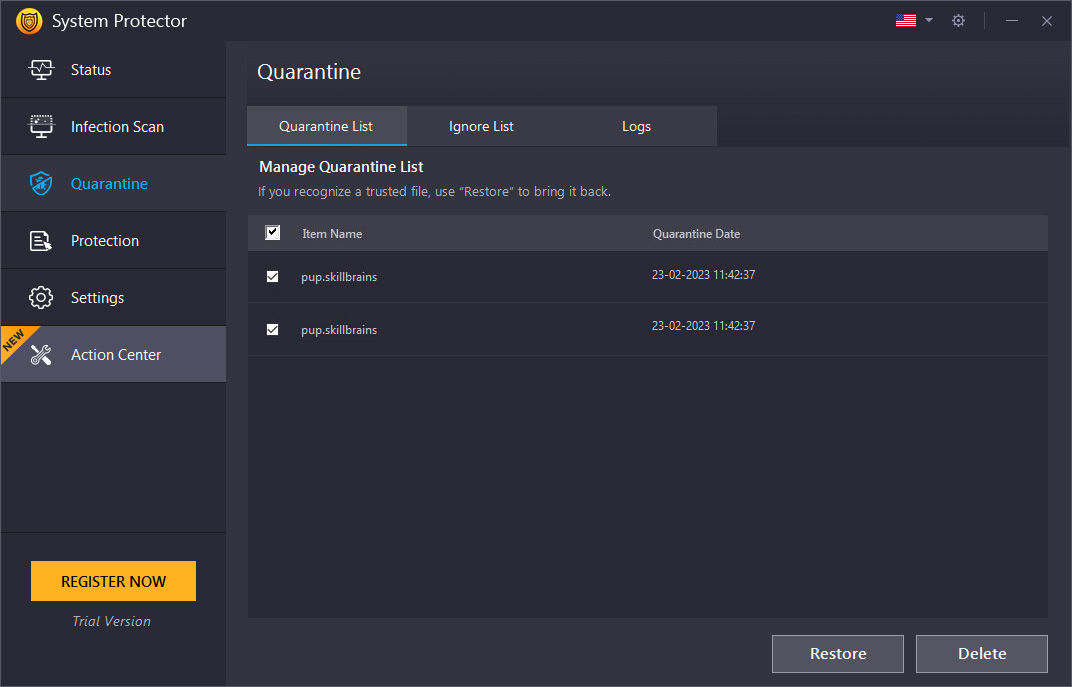
Task: Click the REGISTER NOW button
Action: (x=113, y=581)
